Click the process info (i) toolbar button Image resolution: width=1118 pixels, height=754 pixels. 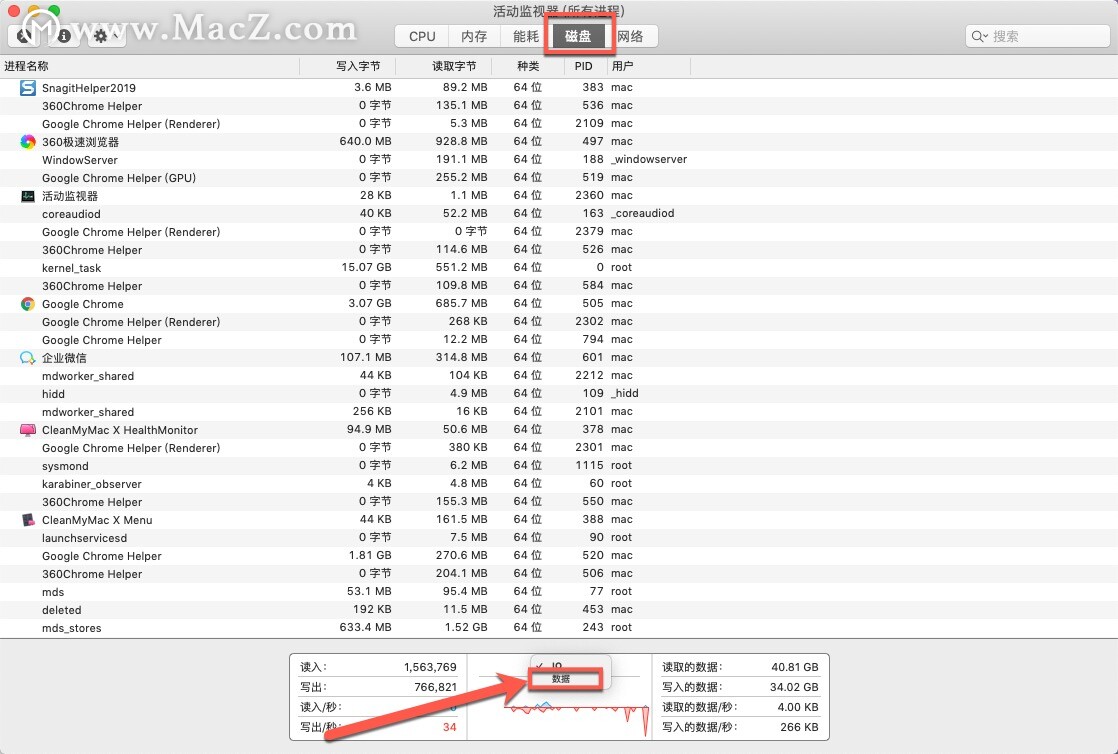(x=63, y=36)
